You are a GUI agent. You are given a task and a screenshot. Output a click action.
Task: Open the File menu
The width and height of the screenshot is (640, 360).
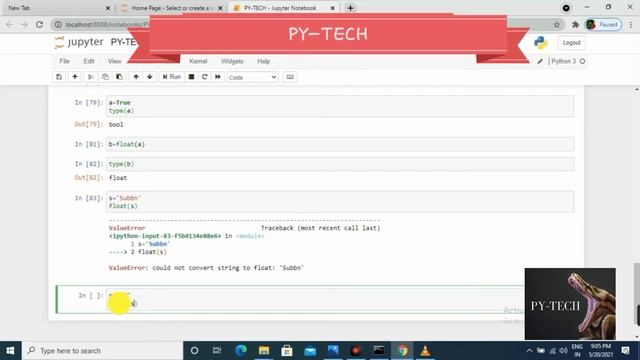pos(64,61)
